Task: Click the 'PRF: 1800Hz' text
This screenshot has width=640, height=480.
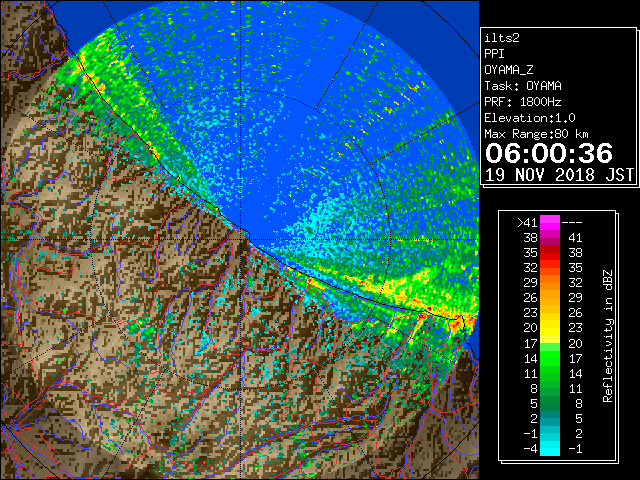Action: coord(523,102)
